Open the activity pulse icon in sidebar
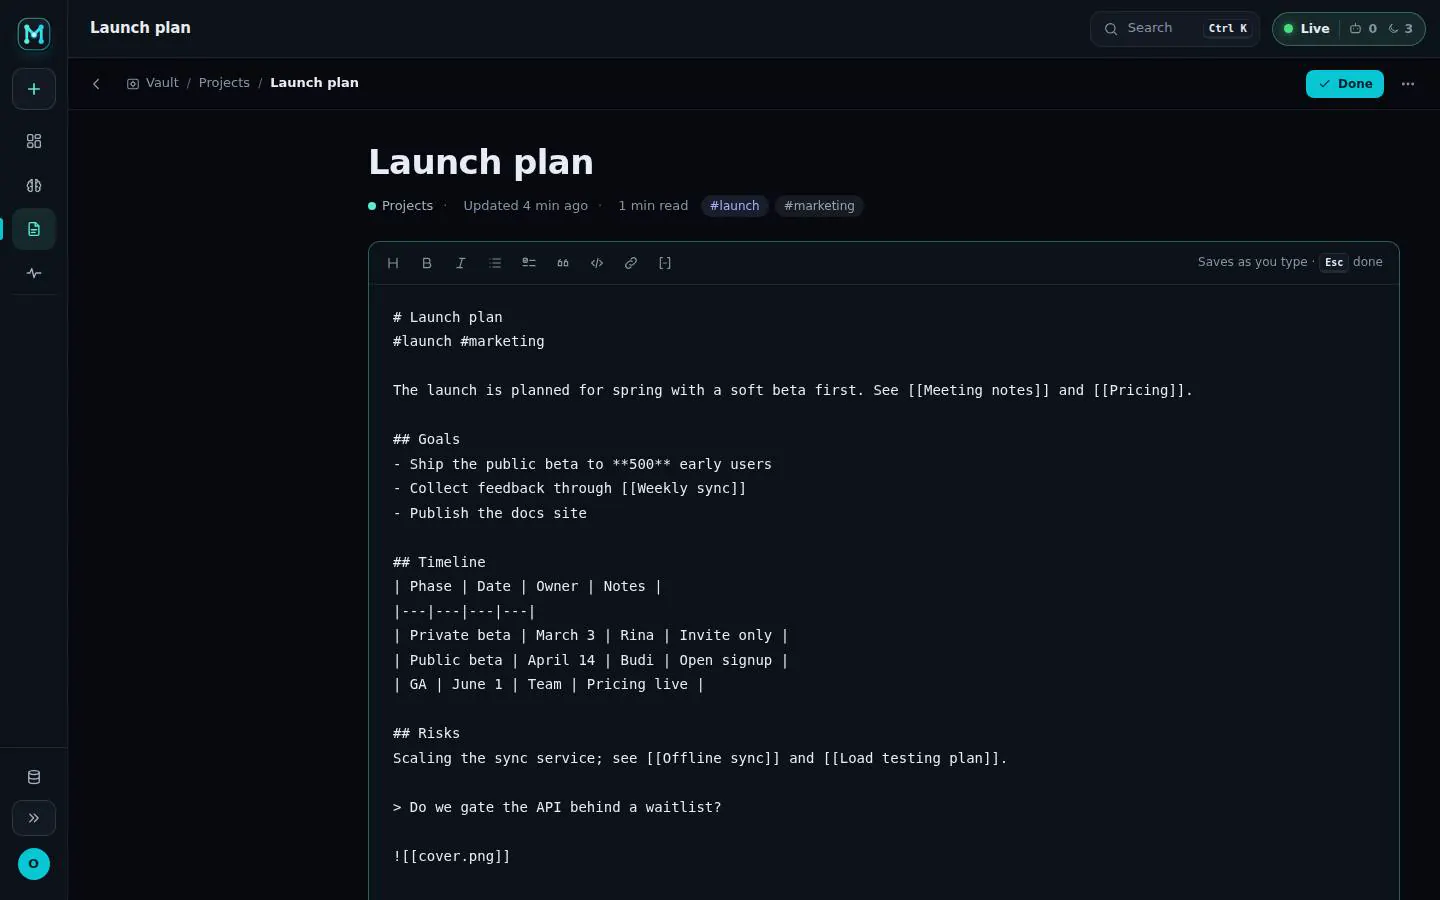1440x900 pixels. [x=34, y=273]
